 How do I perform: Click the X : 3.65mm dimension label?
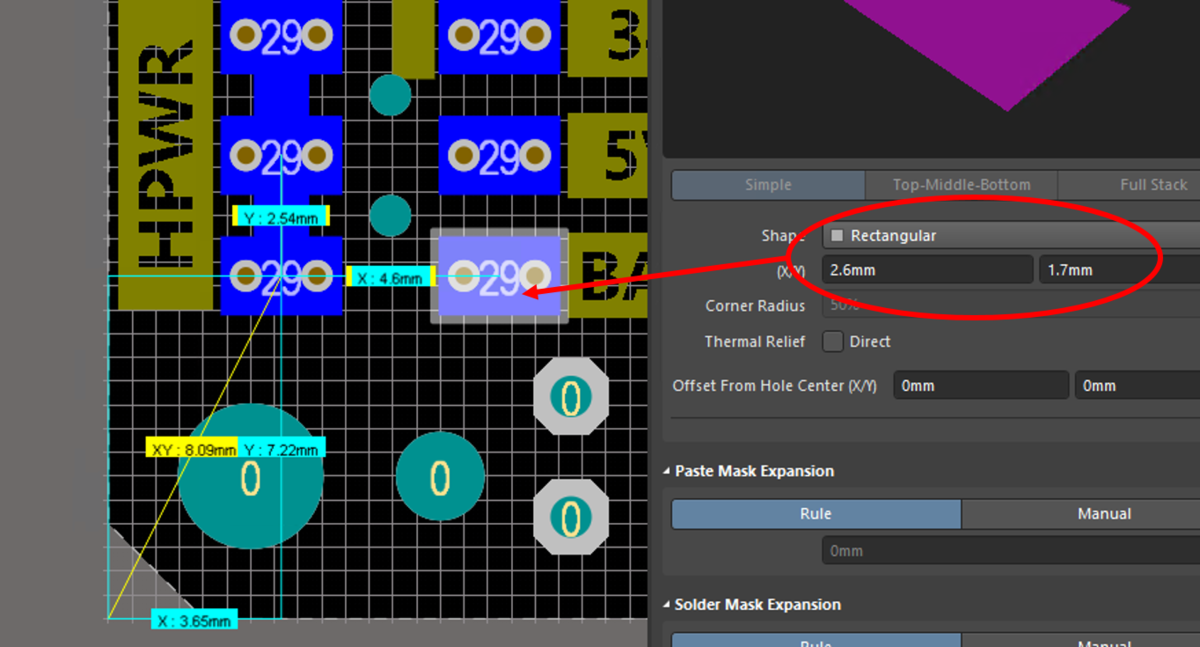194,621
